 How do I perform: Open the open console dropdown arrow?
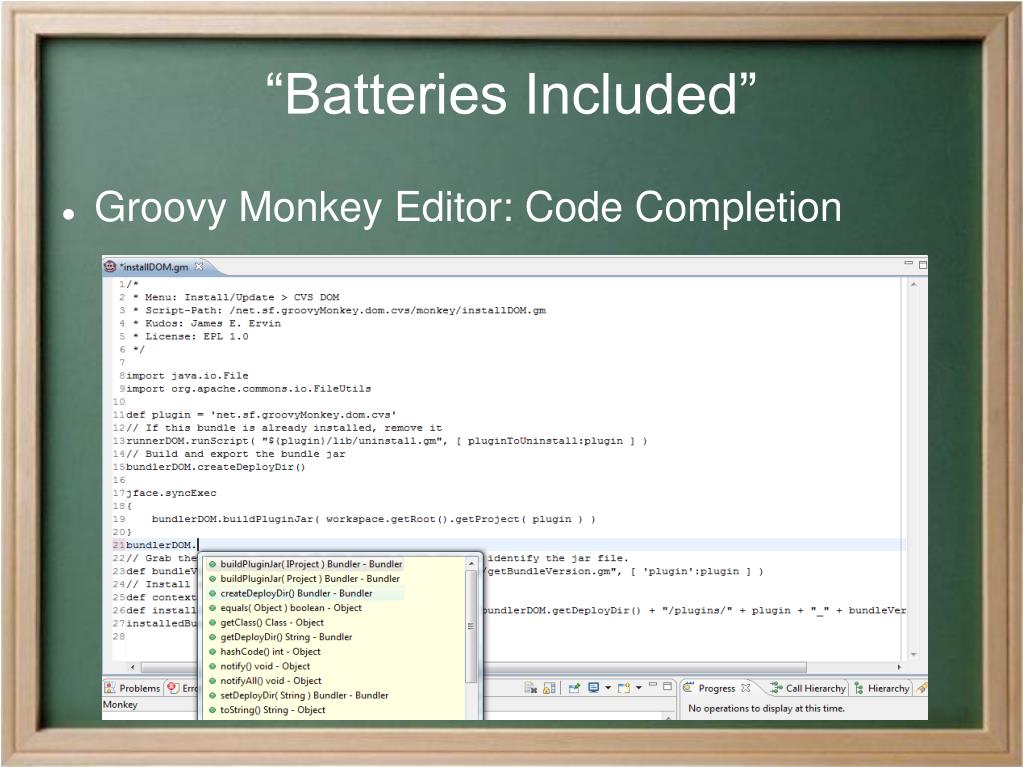639,687
